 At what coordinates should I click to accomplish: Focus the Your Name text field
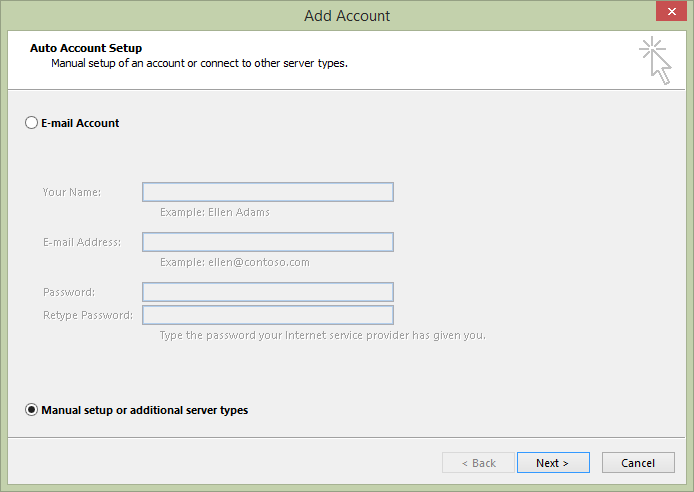tap(268, 192)
